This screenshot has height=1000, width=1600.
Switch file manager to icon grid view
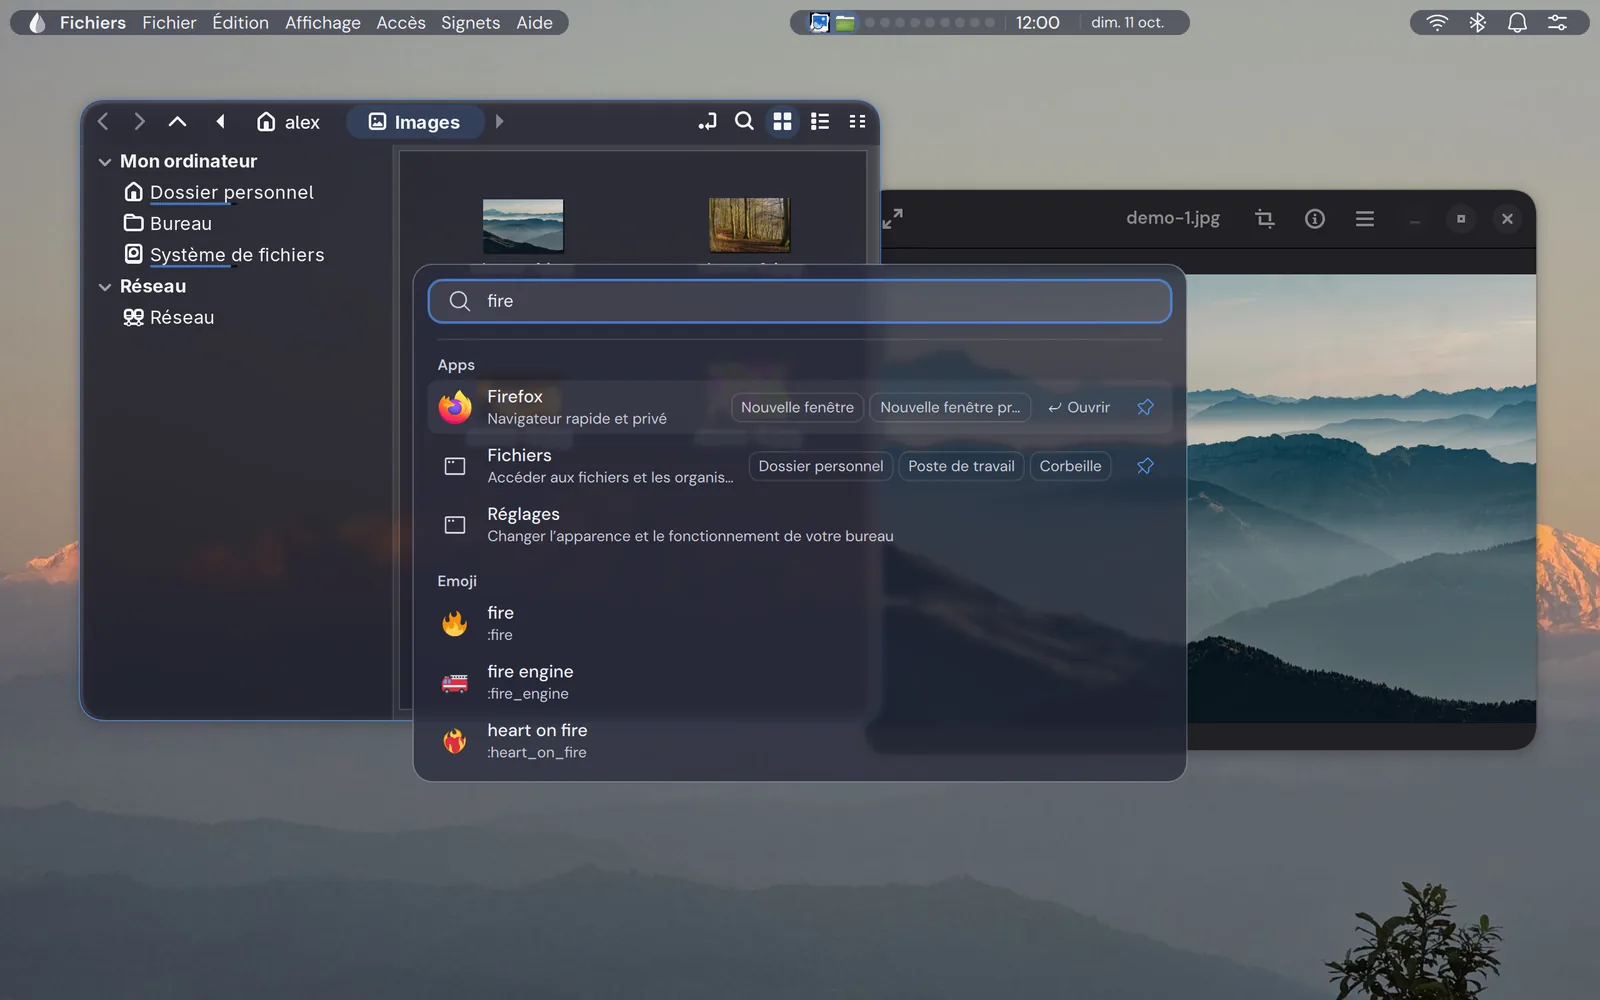tap(782, 121)
